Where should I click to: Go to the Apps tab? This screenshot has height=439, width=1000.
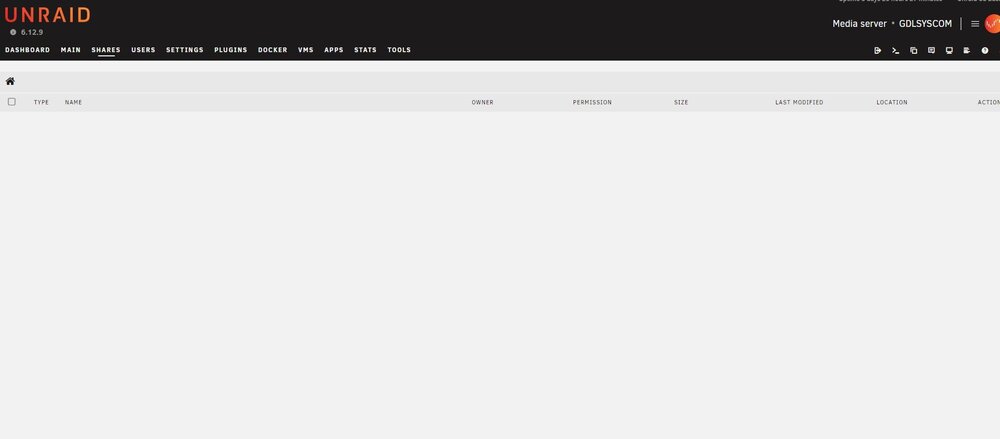coord(334,50)
